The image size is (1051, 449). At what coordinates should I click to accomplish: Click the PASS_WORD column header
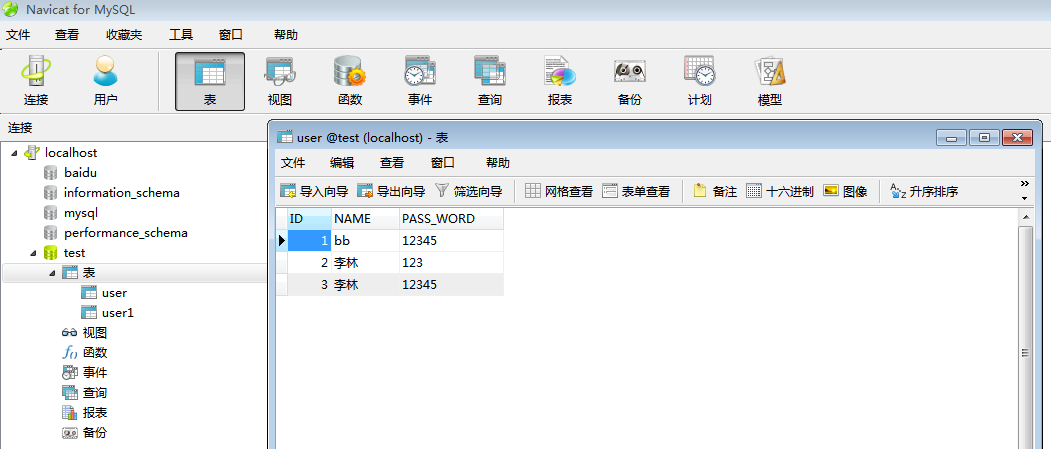pyautogui.click(x=451, y=218)
